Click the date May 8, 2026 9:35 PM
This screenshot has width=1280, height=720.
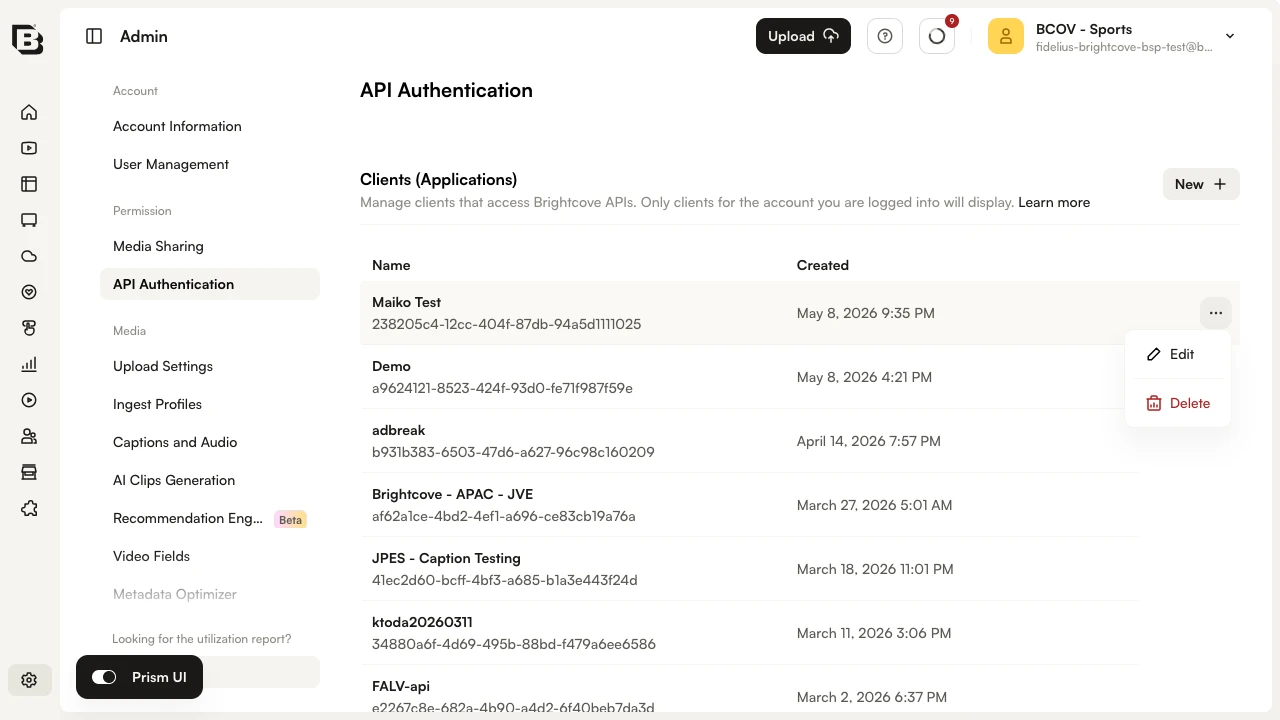click(866, 313)
